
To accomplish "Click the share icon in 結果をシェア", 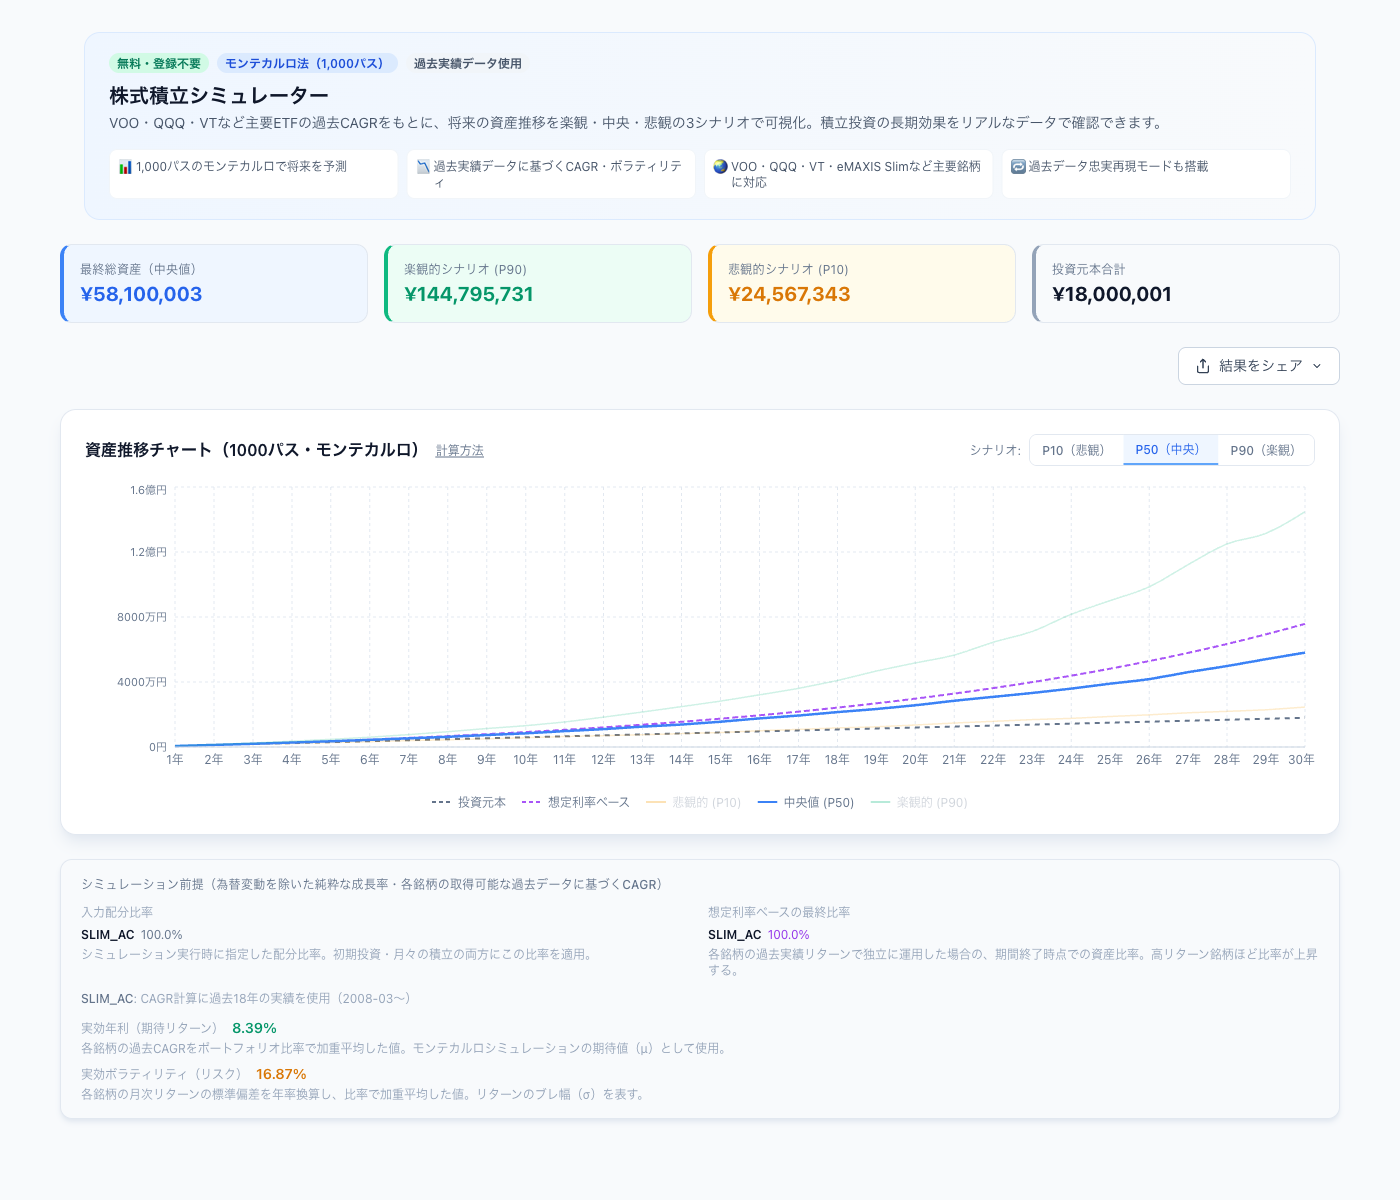I will 1203,366.
